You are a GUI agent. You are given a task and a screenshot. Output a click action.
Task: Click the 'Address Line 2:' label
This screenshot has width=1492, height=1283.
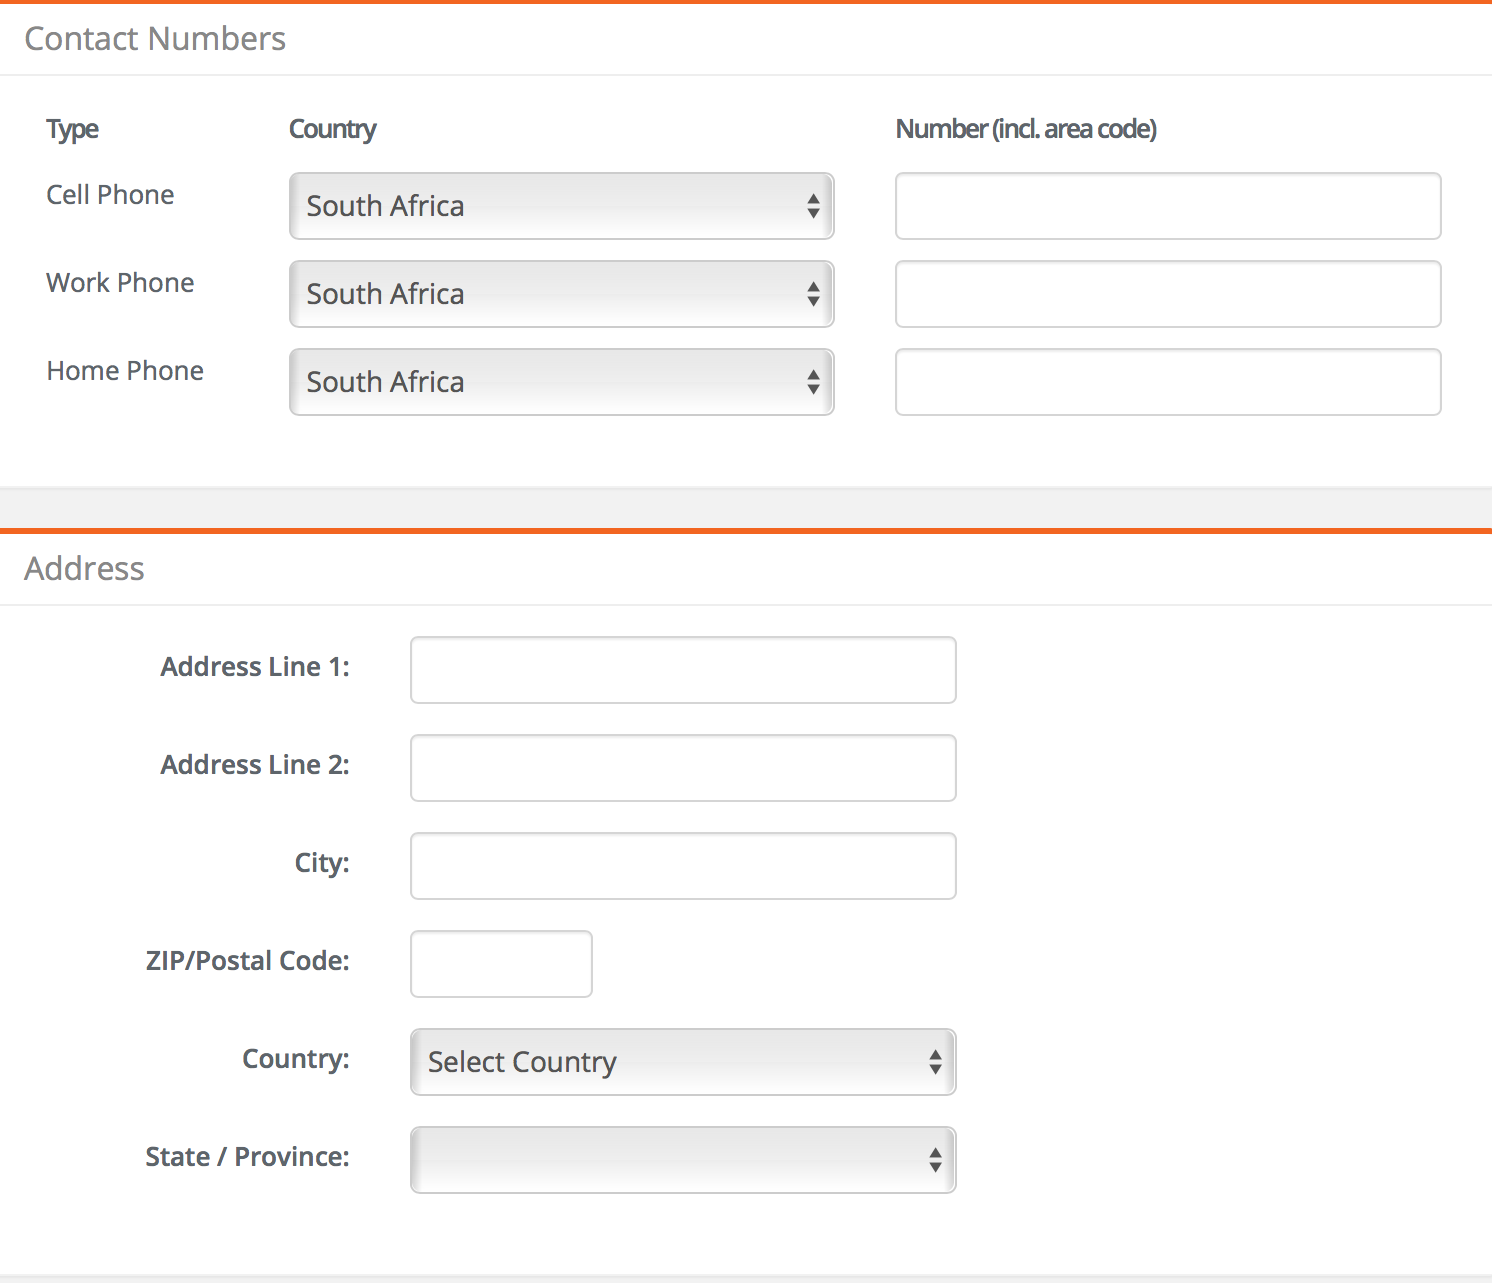(255, 765)
